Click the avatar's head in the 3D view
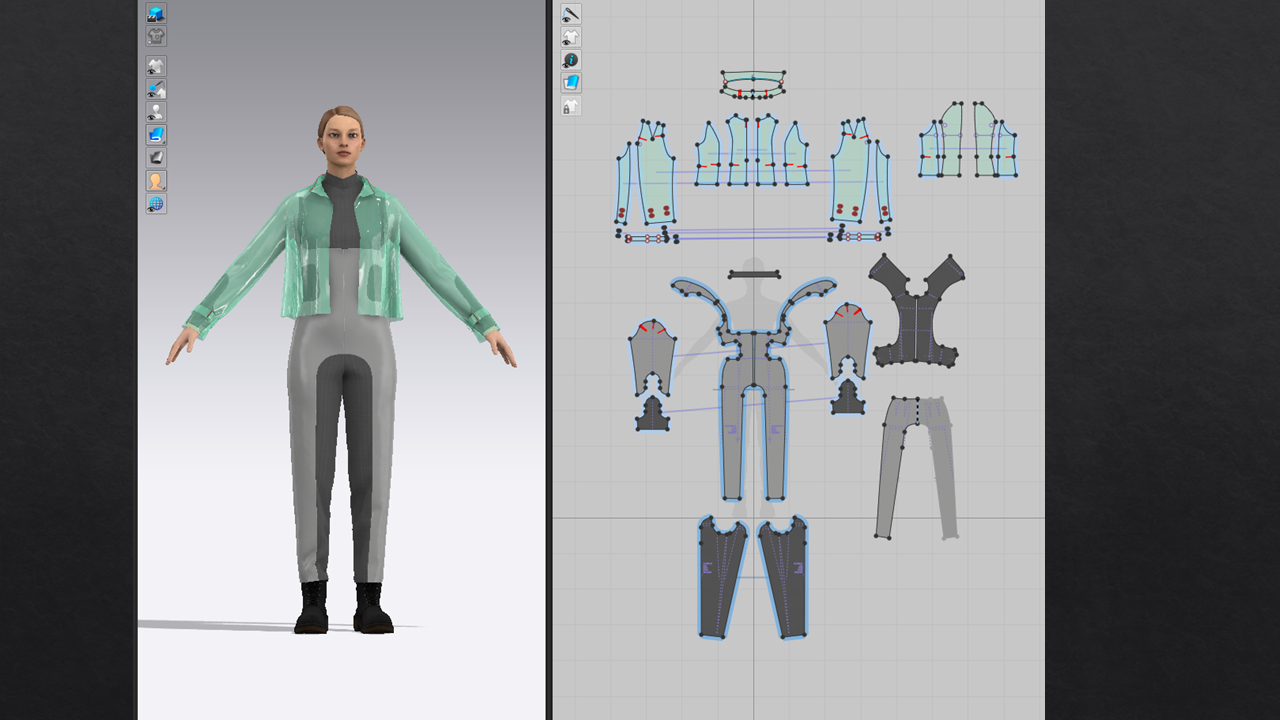 pyautogui.click(x=341, y=138)
